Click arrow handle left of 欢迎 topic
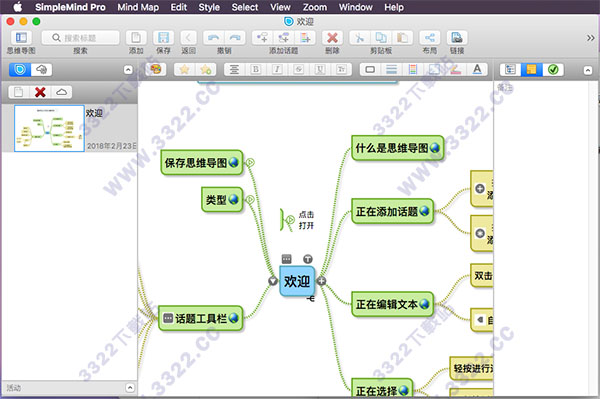This screenshot has width=600, height=399. [272, 281]
